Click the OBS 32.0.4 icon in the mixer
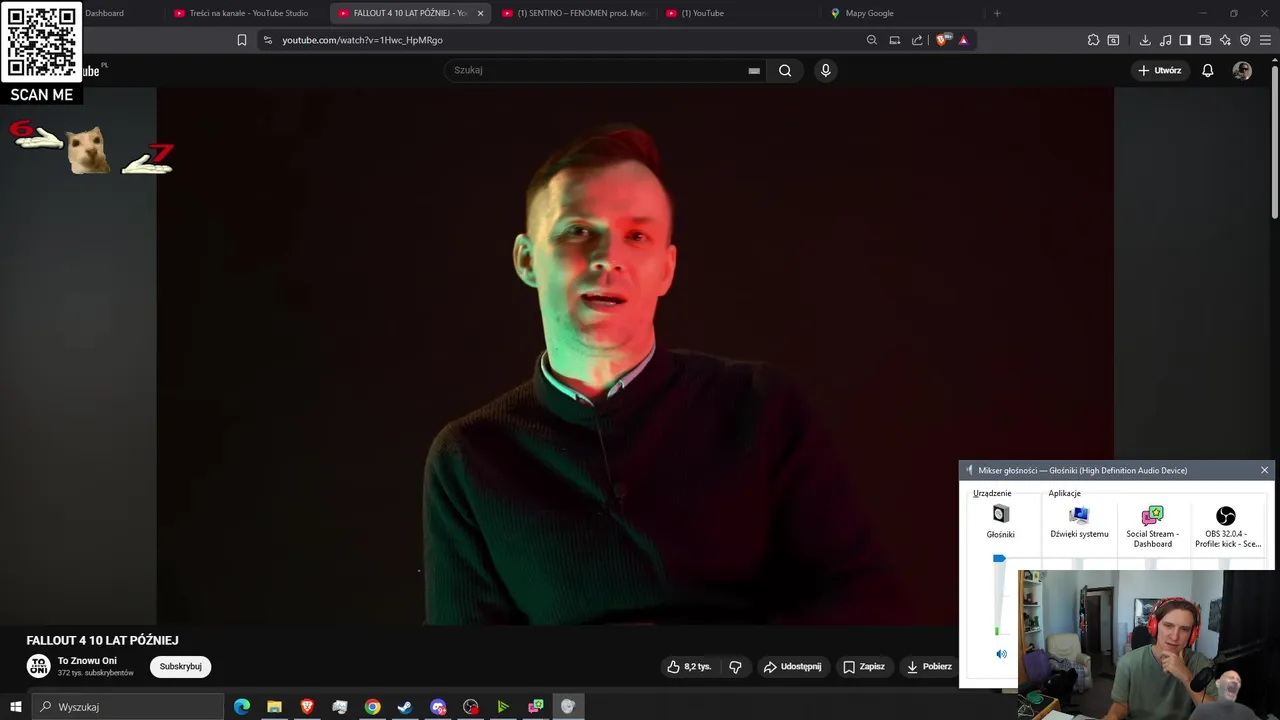This screenshot has height=720, width=1280. pos(1226,516)
